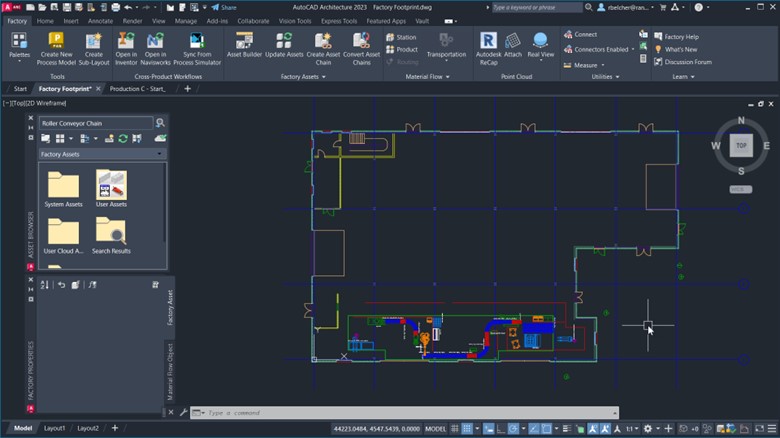
Task: Click the MODEL button in status bar
Action: pos(435,429)
